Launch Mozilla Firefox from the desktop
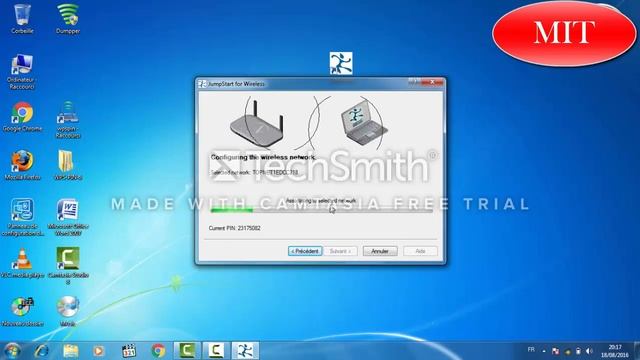 tap(22, 166)
